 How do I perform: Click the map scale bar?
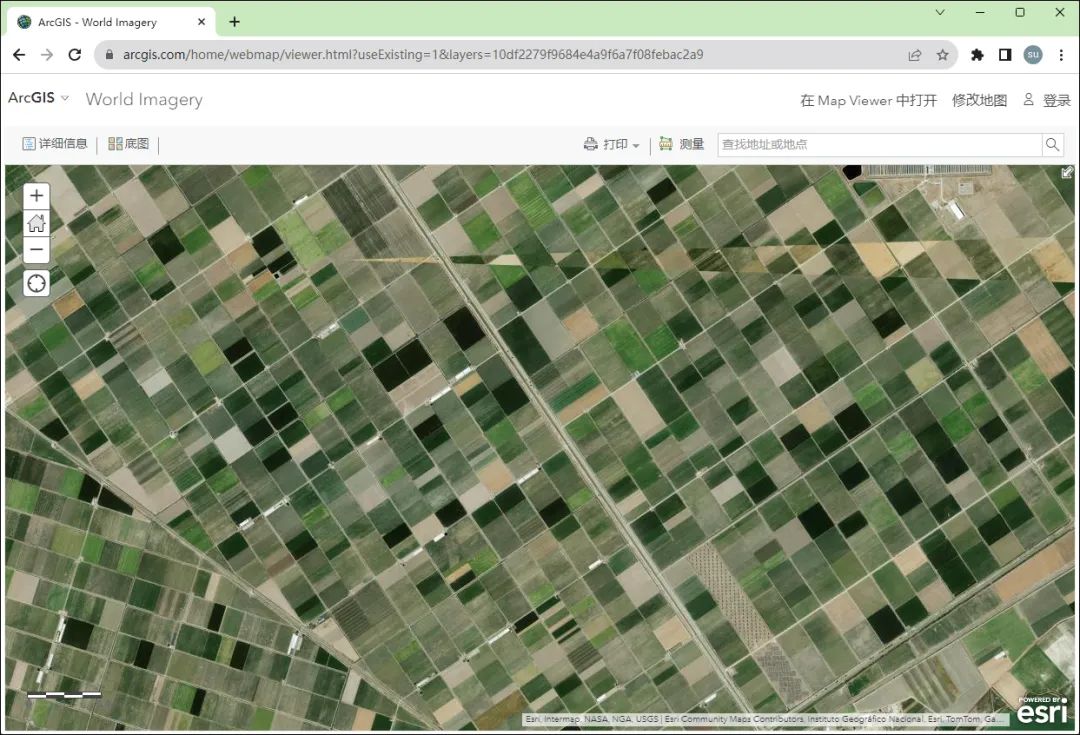point(67,692)
